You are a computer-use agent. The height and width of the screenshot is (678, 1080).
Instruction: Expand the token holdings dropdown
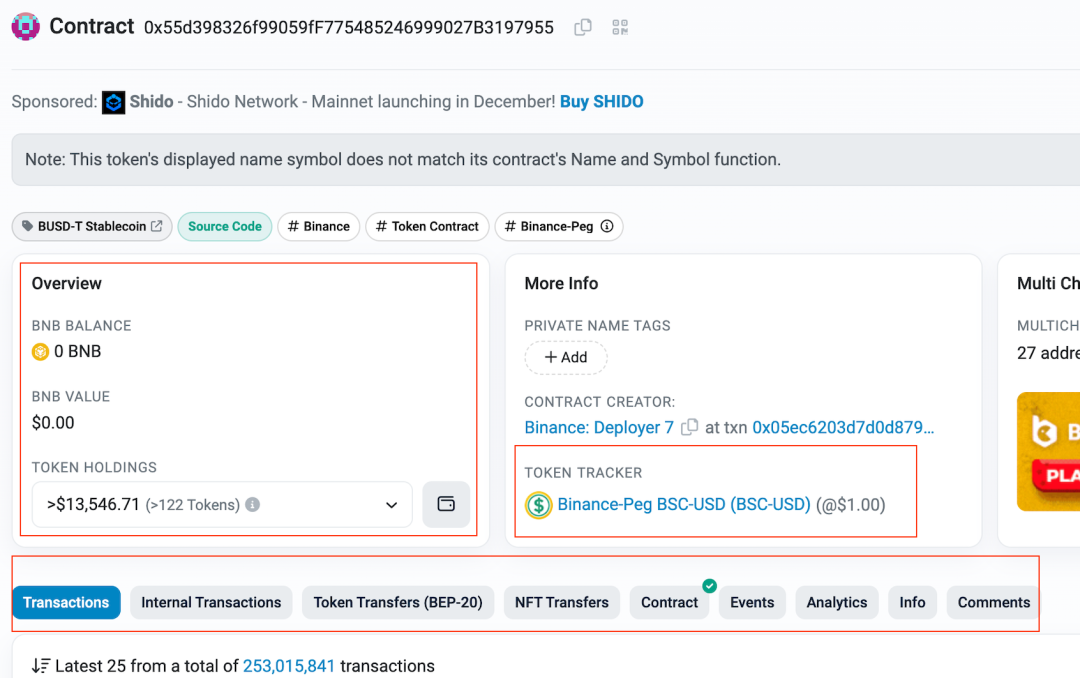point(222,505)
